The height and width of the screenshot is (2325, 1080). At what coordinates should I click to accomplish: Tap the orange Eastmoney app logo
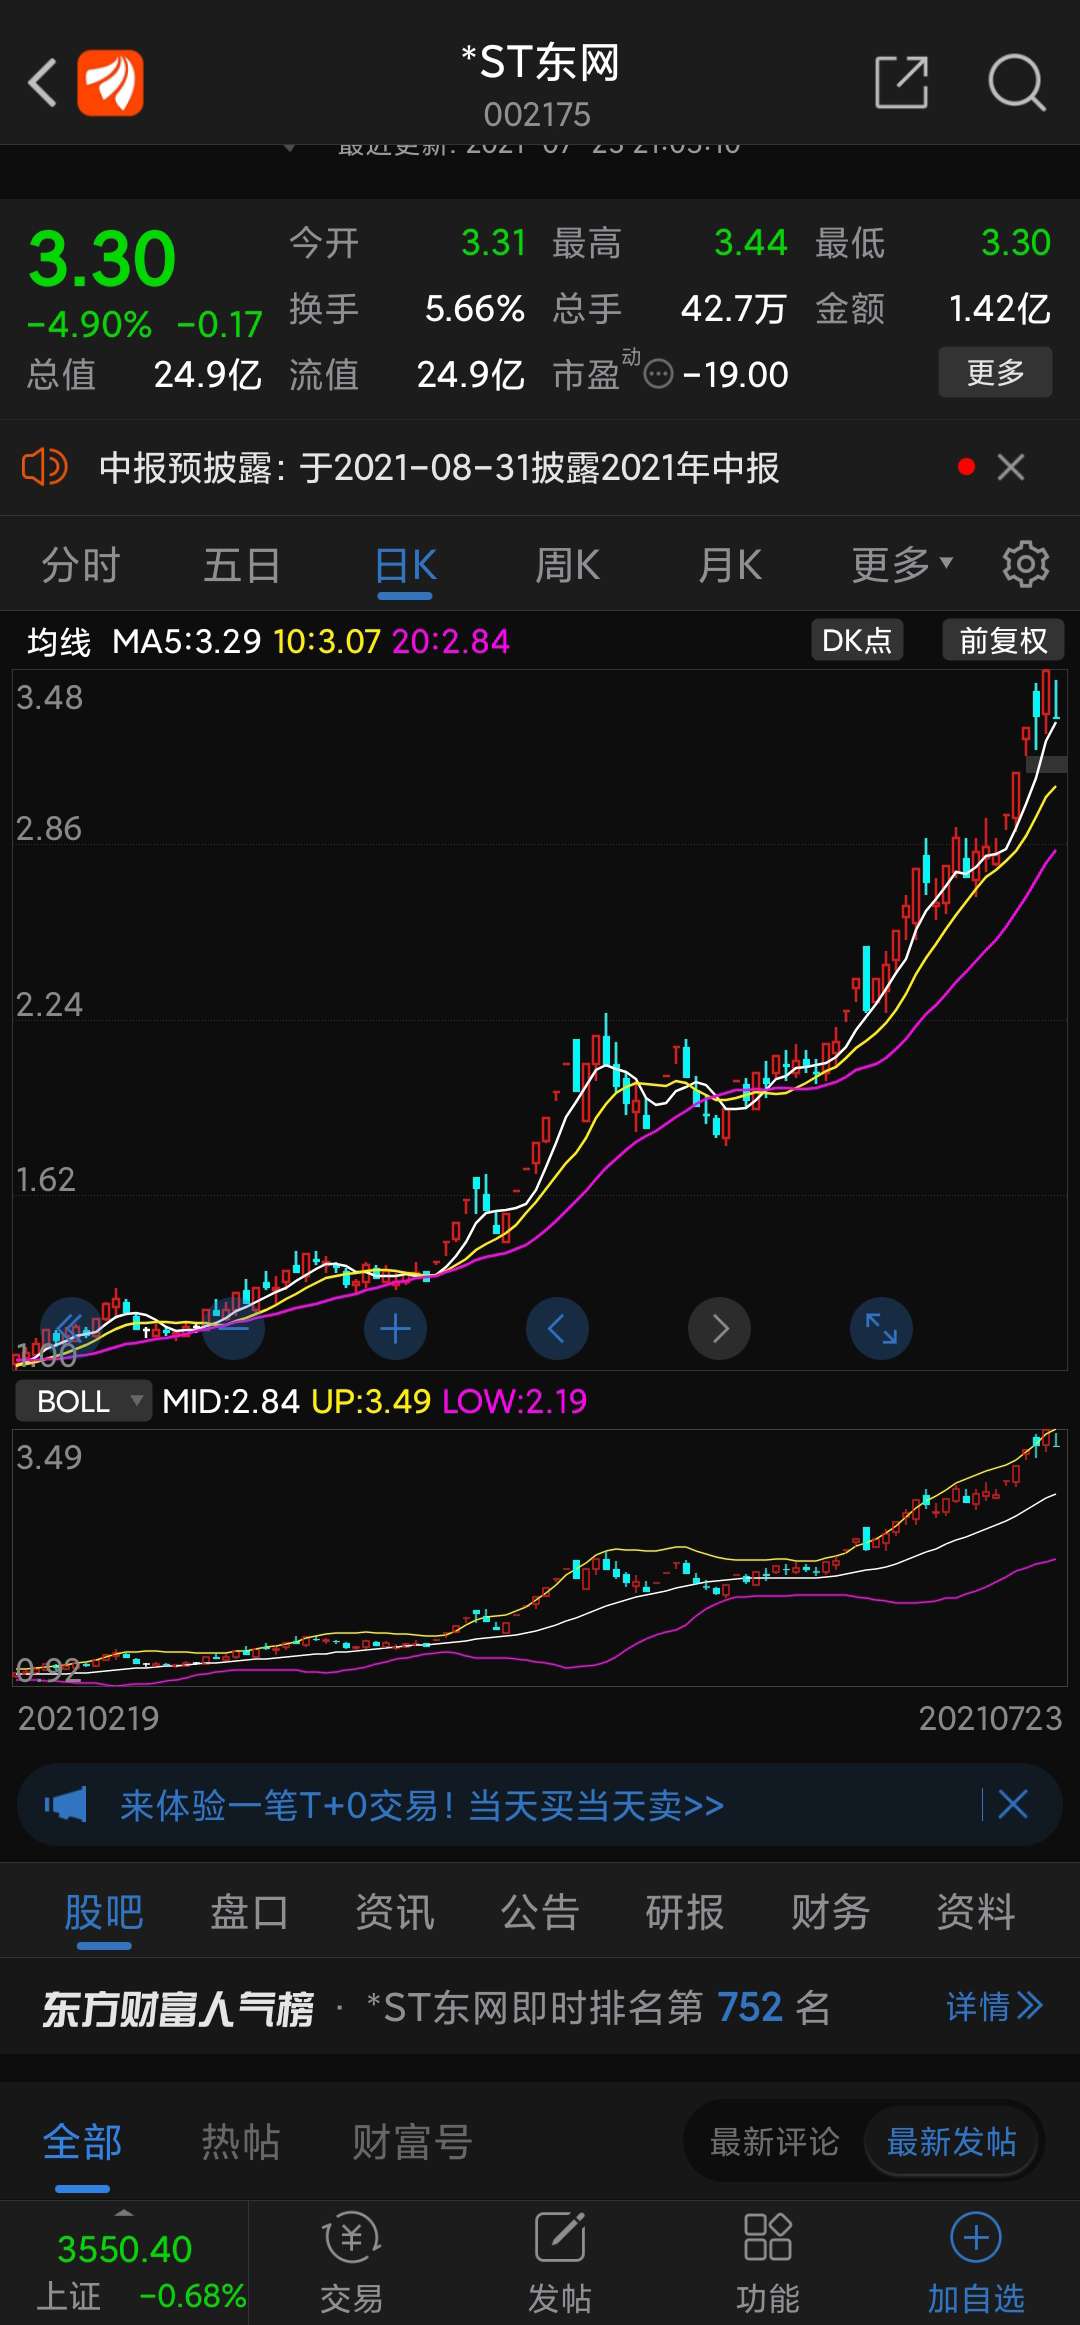click(110, 82)
